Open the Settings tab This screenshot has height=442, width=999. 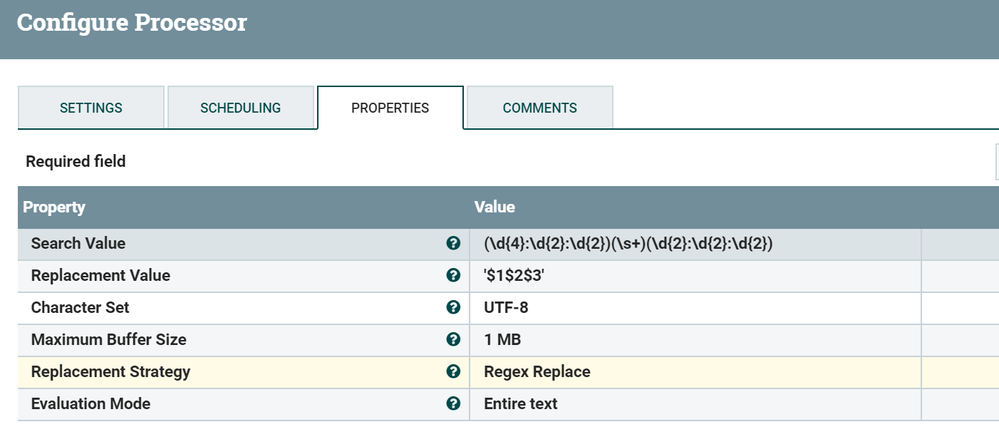91,108
